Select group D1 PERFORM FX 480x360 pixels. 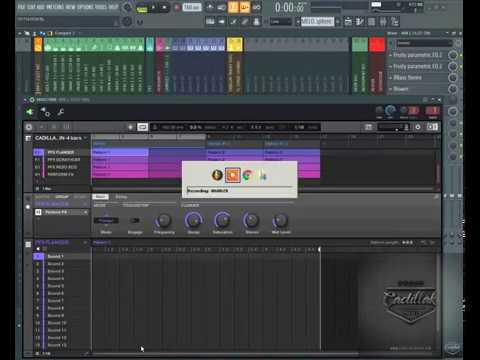(x=61, y=174)
